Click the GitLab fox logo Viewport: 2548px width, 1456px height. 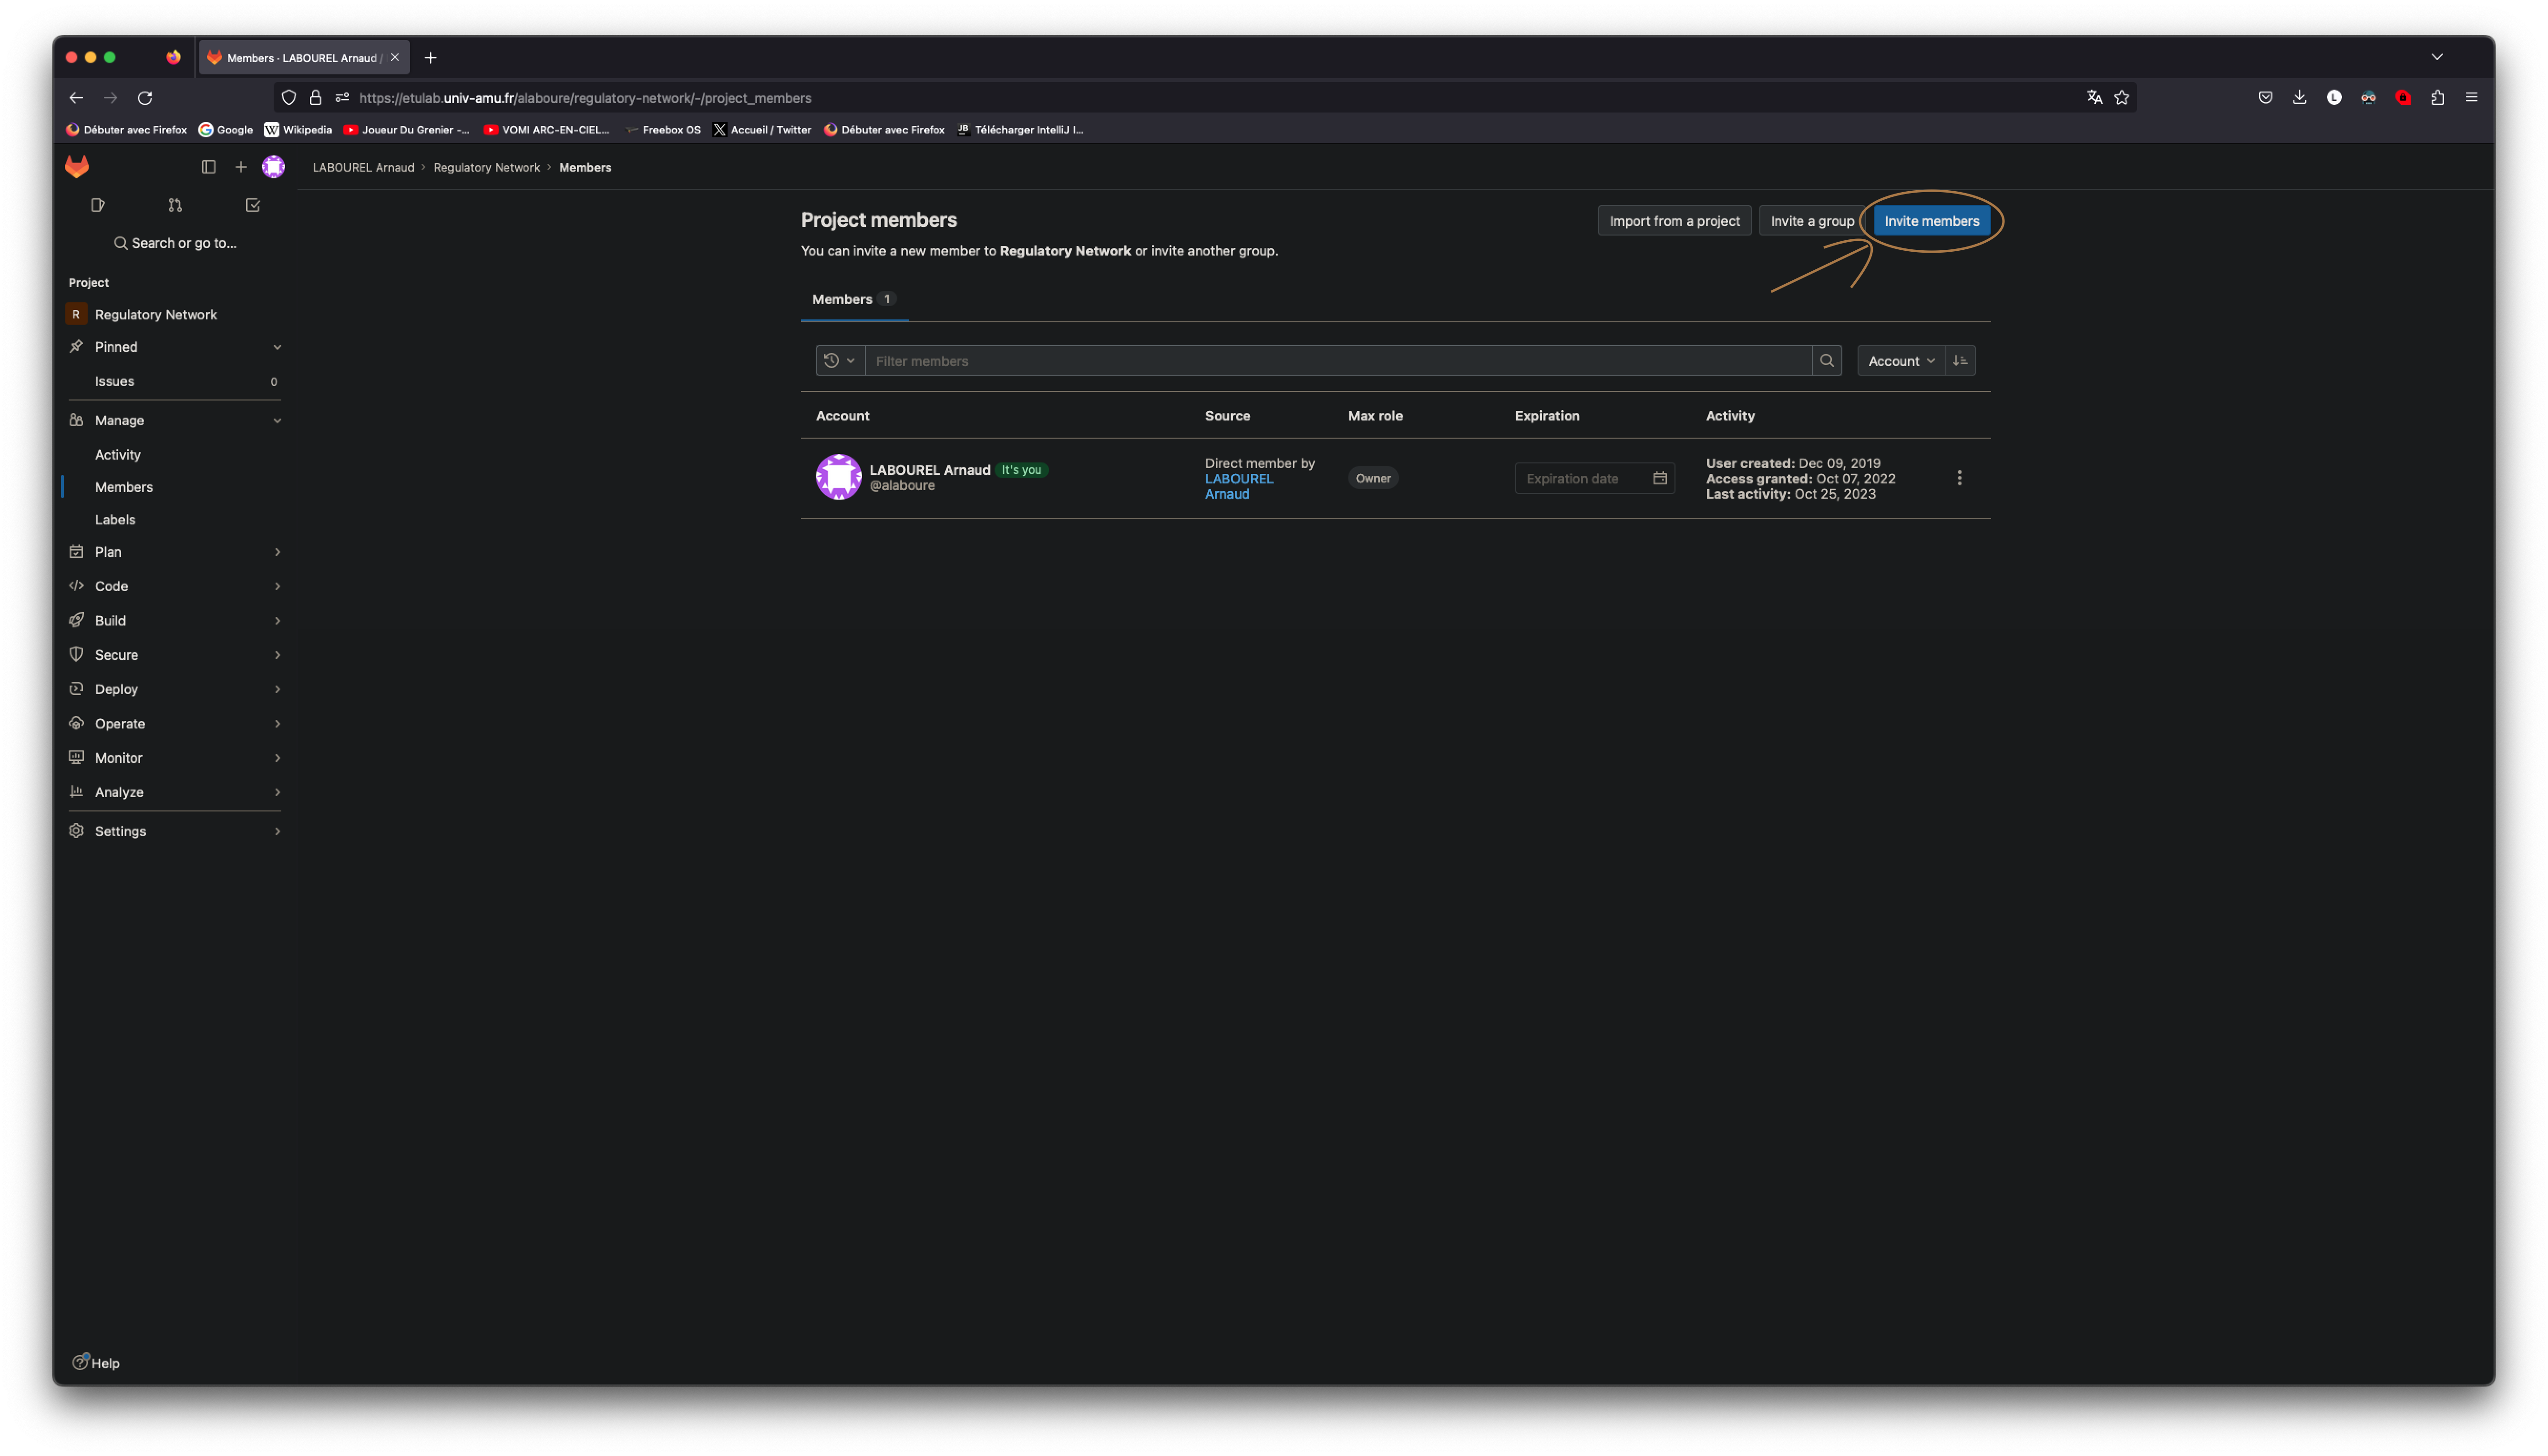[x=77, y=166]
